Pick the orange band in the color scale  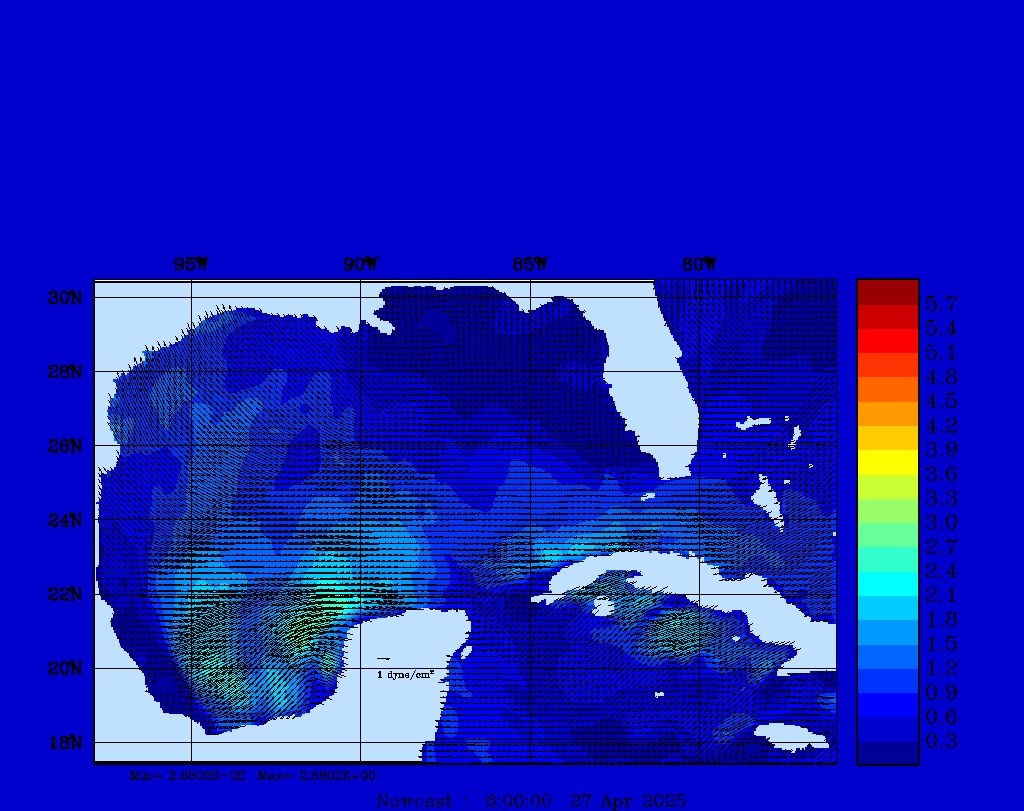pyautogui.click(x=887, y=389)
